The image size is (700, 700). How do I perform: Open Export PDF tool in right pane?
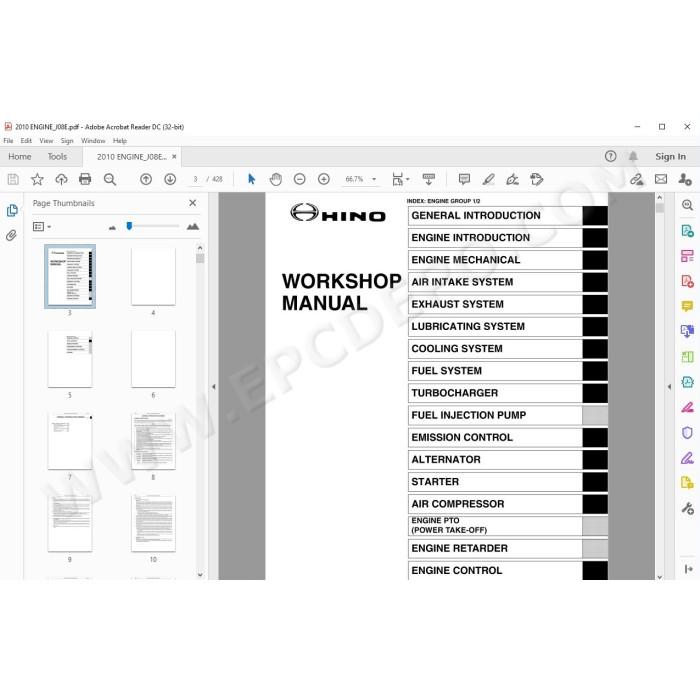tap(688, 231)
